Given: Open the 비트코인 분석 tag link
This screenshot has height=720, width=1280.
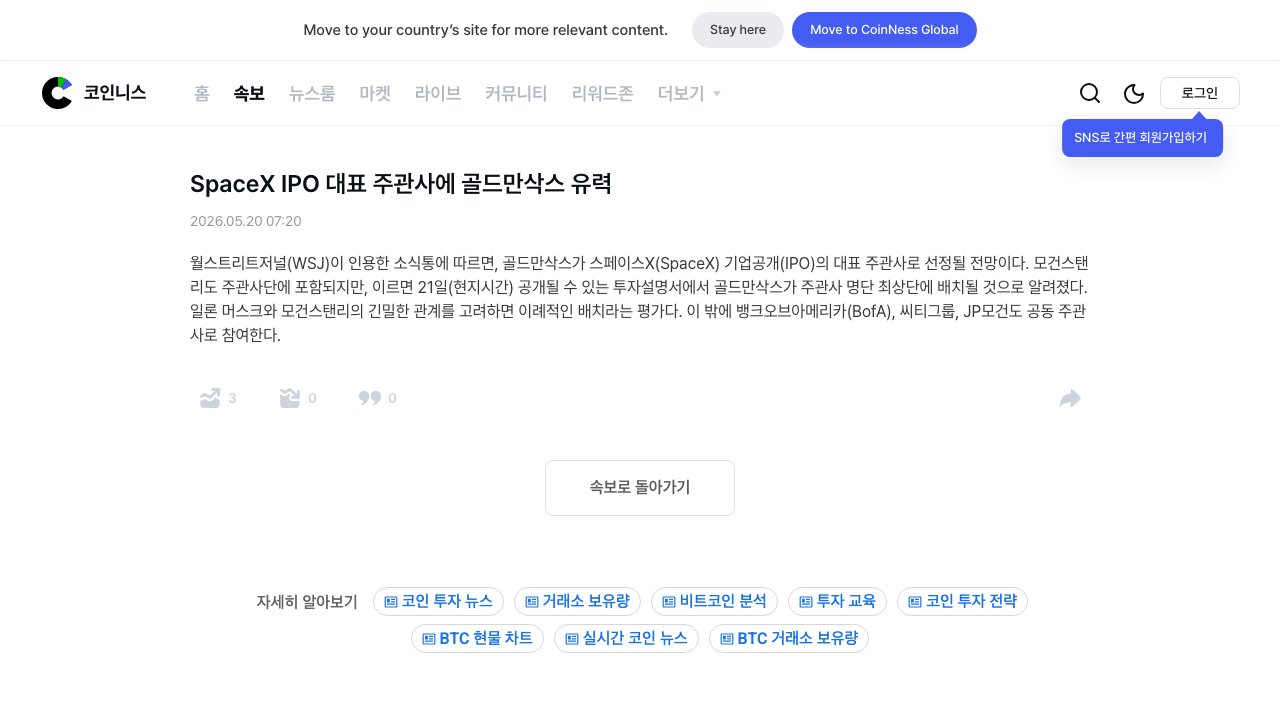Looking at the screenshot, I should point(714,601).
